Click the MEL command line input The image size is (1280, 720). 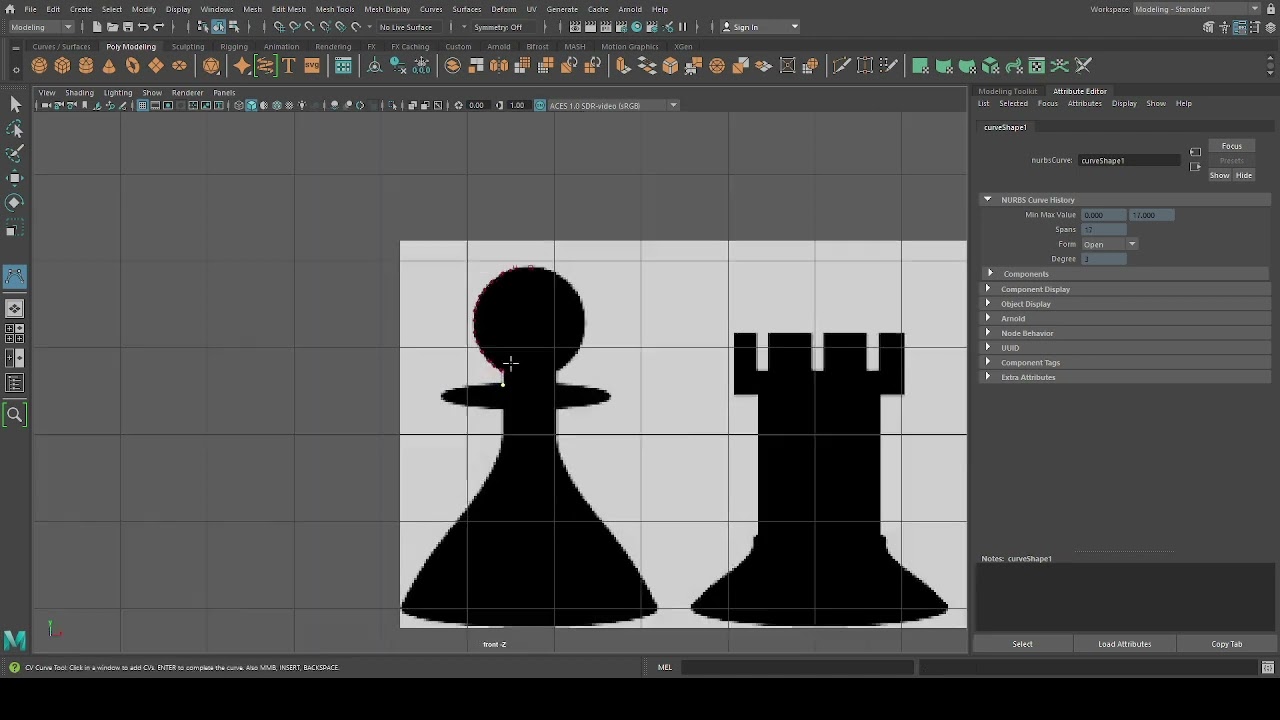coord(799,667)
